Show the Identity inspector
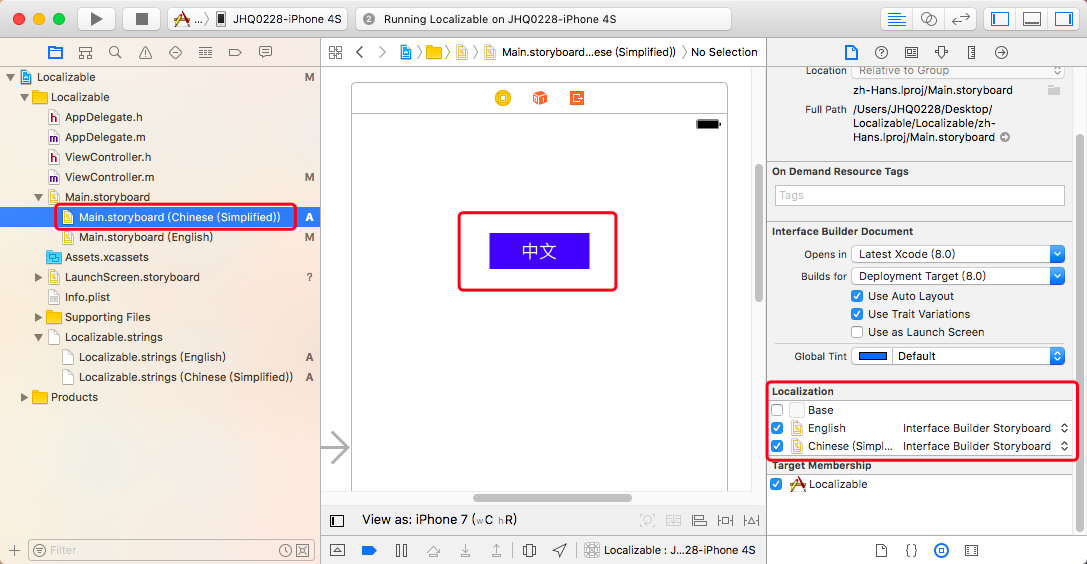Image resolution: width=1087 pixels, height=564 pixels. 912,52
